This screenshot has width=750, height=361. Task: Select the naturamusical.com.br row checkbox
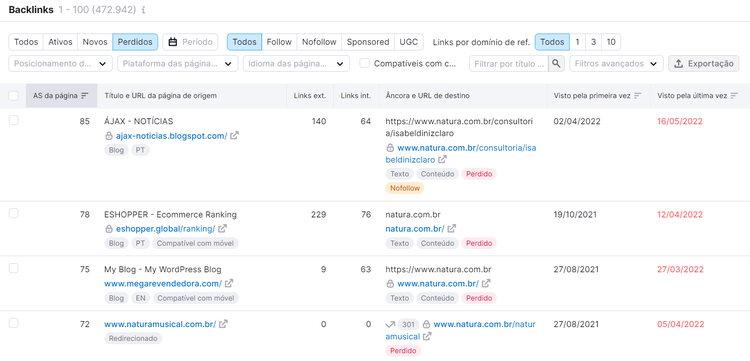(x=13, y=323)
